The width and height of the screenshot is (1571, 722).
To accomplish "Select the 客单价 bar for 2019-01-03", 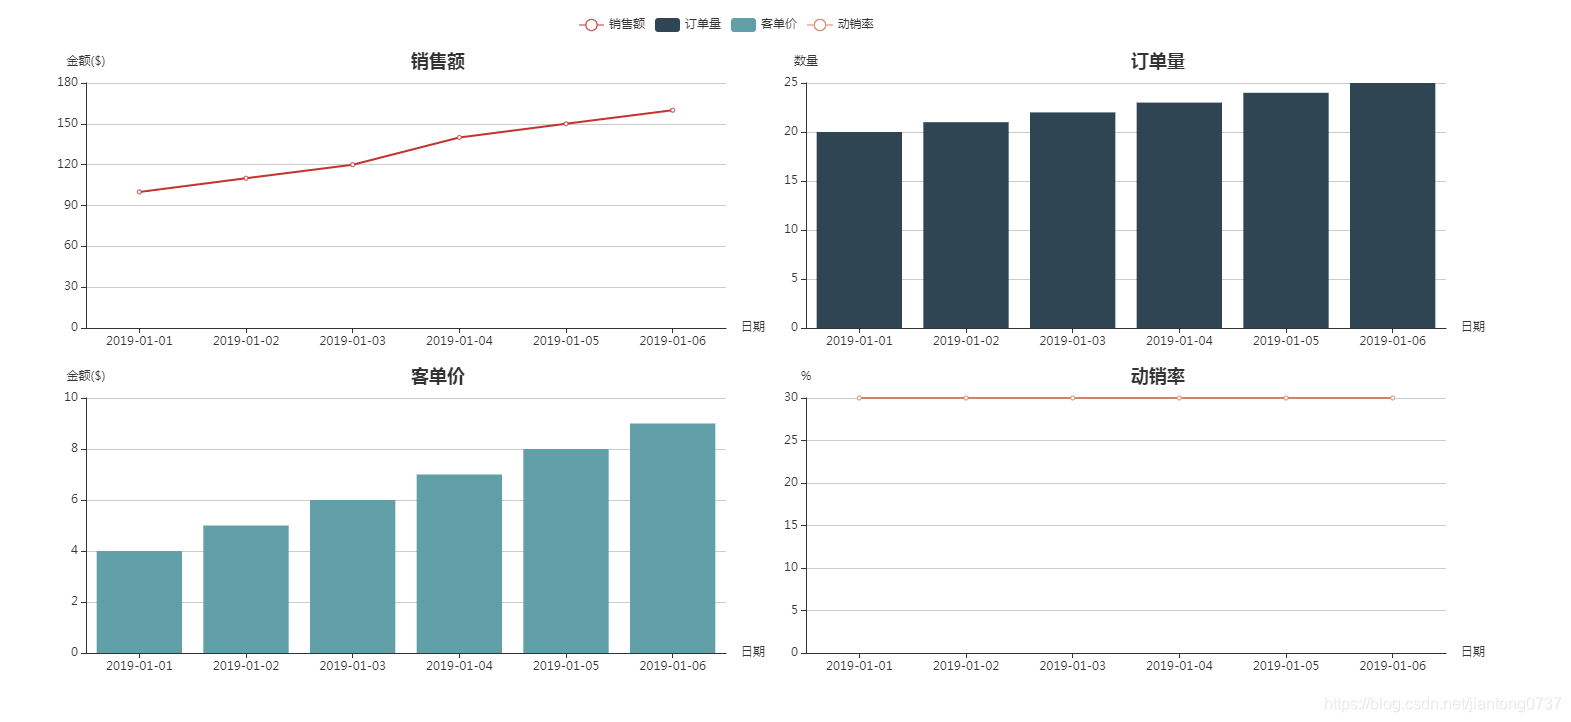I will pos(352,576).
